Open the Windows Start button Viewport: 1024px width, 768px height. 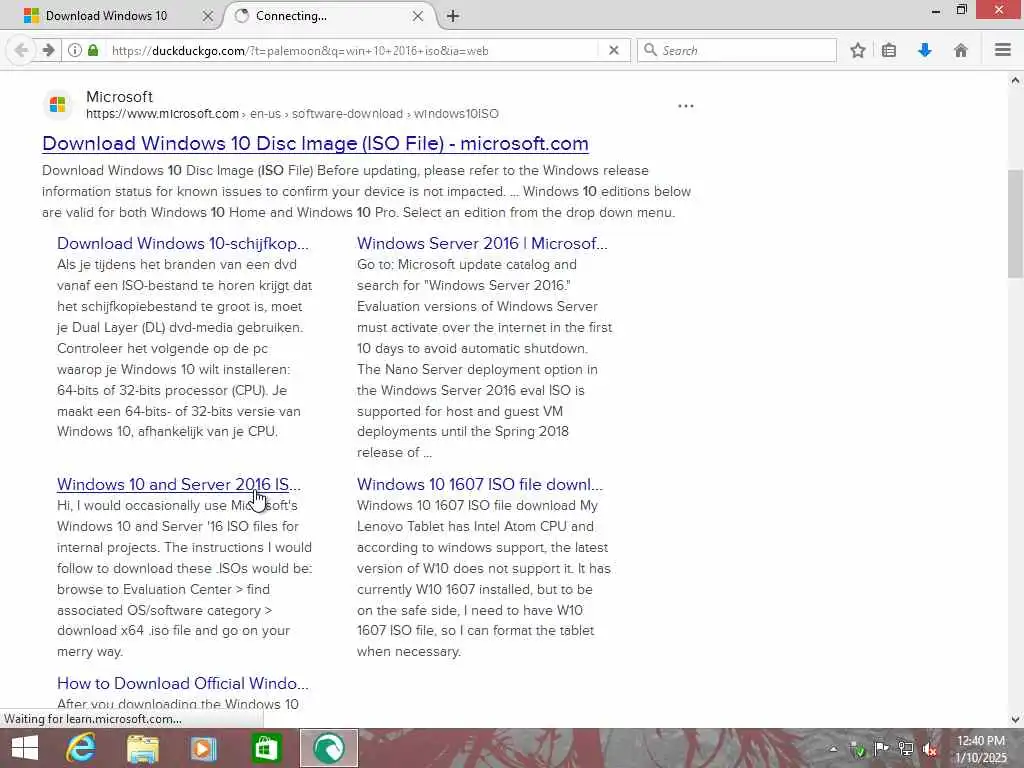point(25,748)
